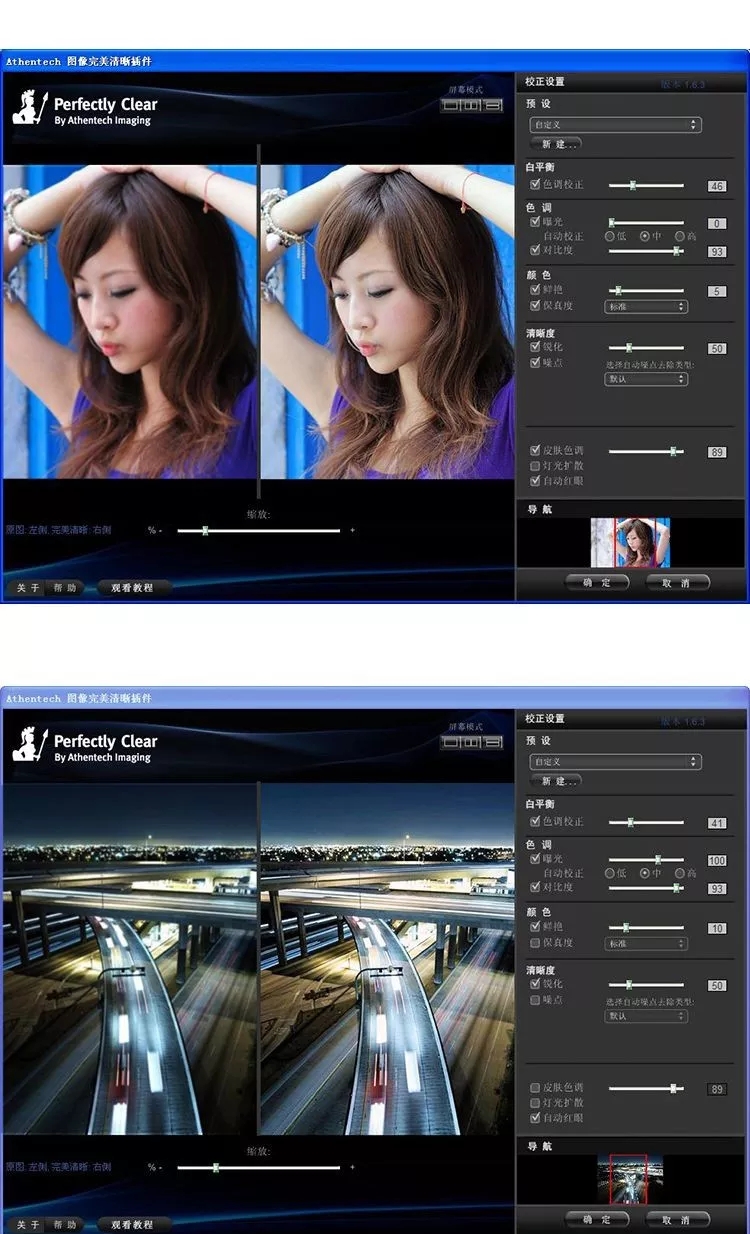
Task: Select 低 auto-correction radio in highway window
Action: [609, 873]
